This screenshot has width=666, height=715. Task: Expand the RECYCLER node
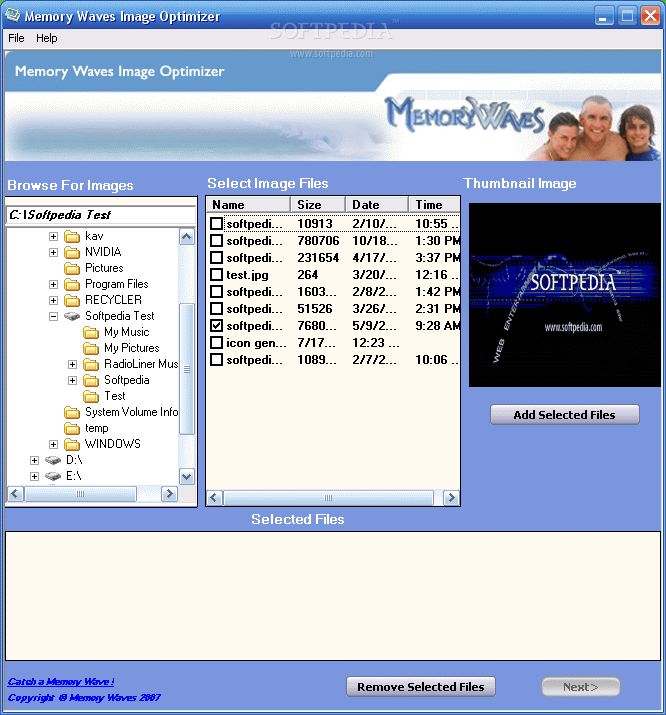[x=53, y=300]
